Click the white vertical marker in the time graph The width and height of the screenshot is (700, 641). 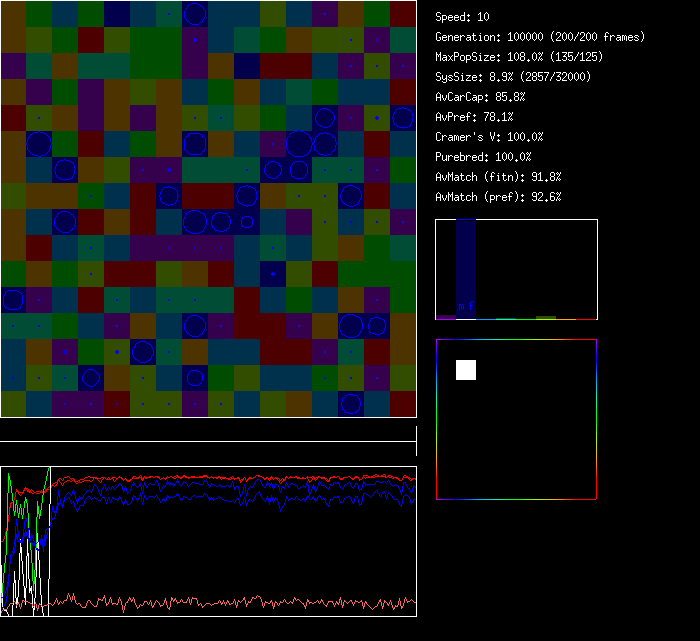pos(48,540)
